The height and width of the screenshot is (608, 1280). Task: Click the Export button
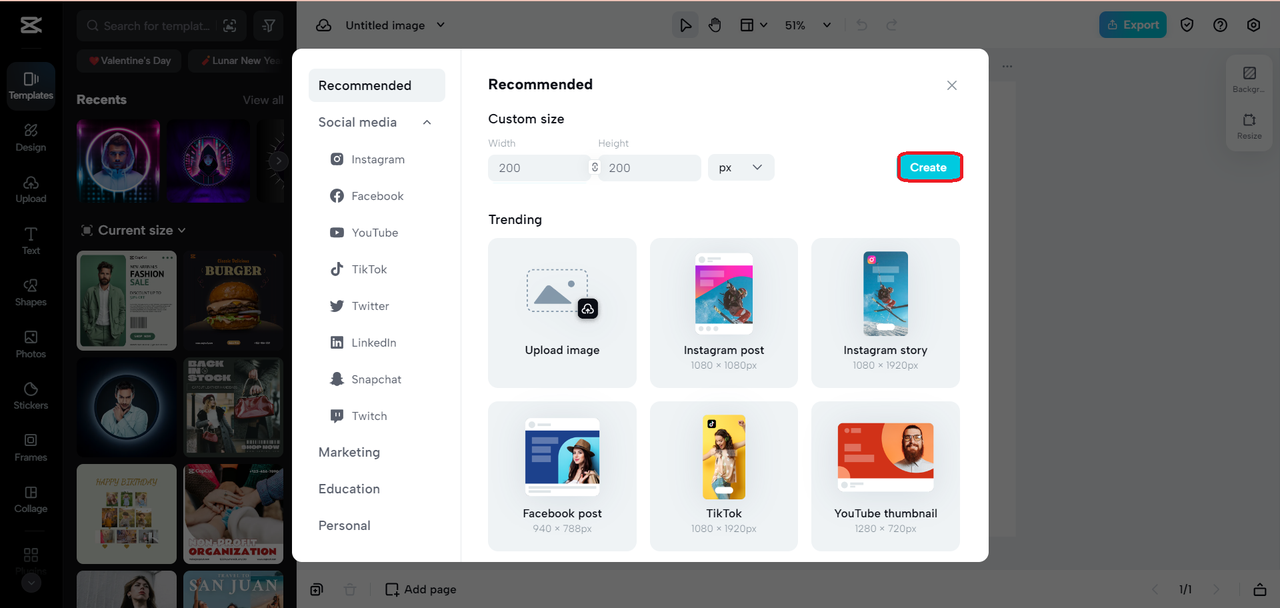pyautogui.click(x=1133, y=25)
